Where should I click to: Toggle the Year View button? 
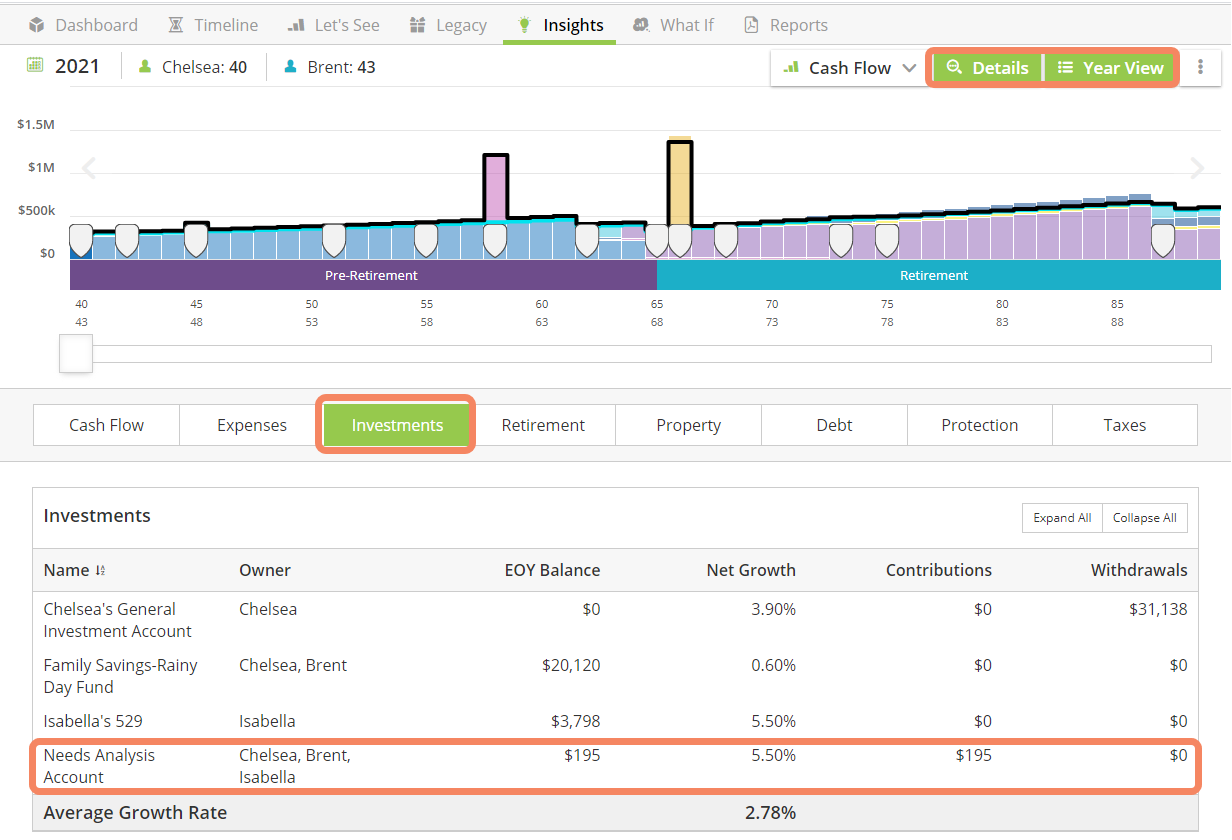tap(1110, 68)
